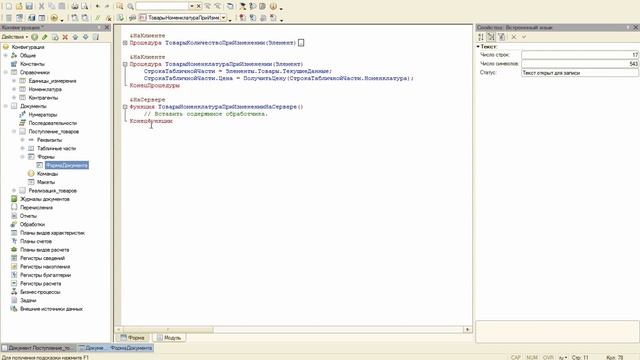This screenshot has height=360, width=640.
Task: Switch to the Форма tab
Action: (x=133, y=338)
